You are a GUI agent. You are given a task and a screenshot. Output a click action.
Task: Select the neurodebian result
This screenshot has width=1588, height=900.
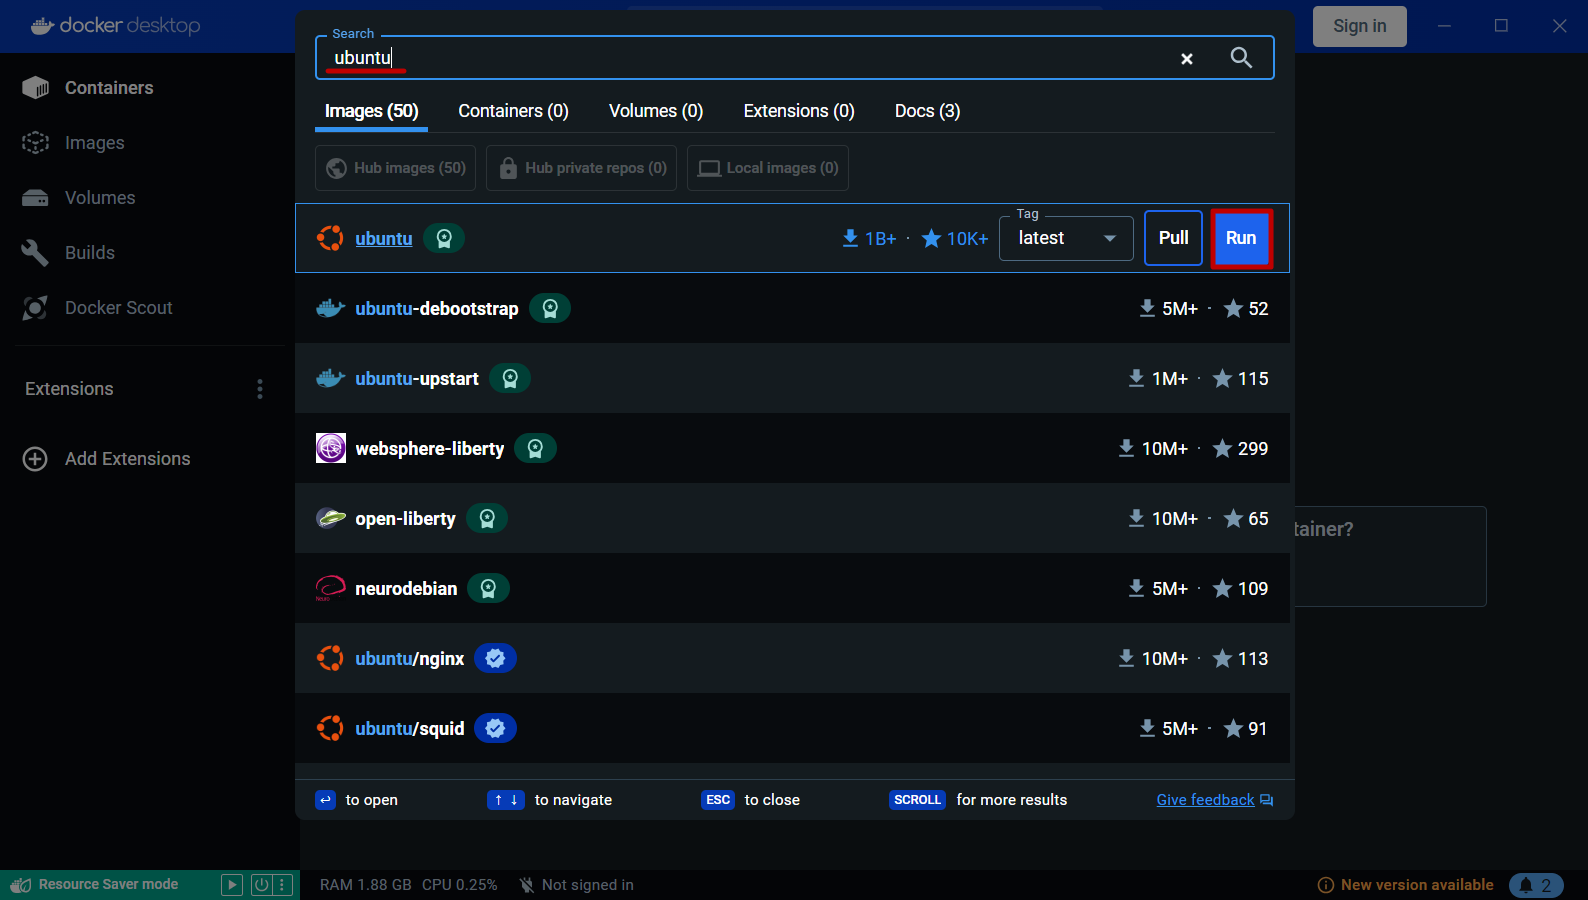pyautogui.click(x=792, y=588)
